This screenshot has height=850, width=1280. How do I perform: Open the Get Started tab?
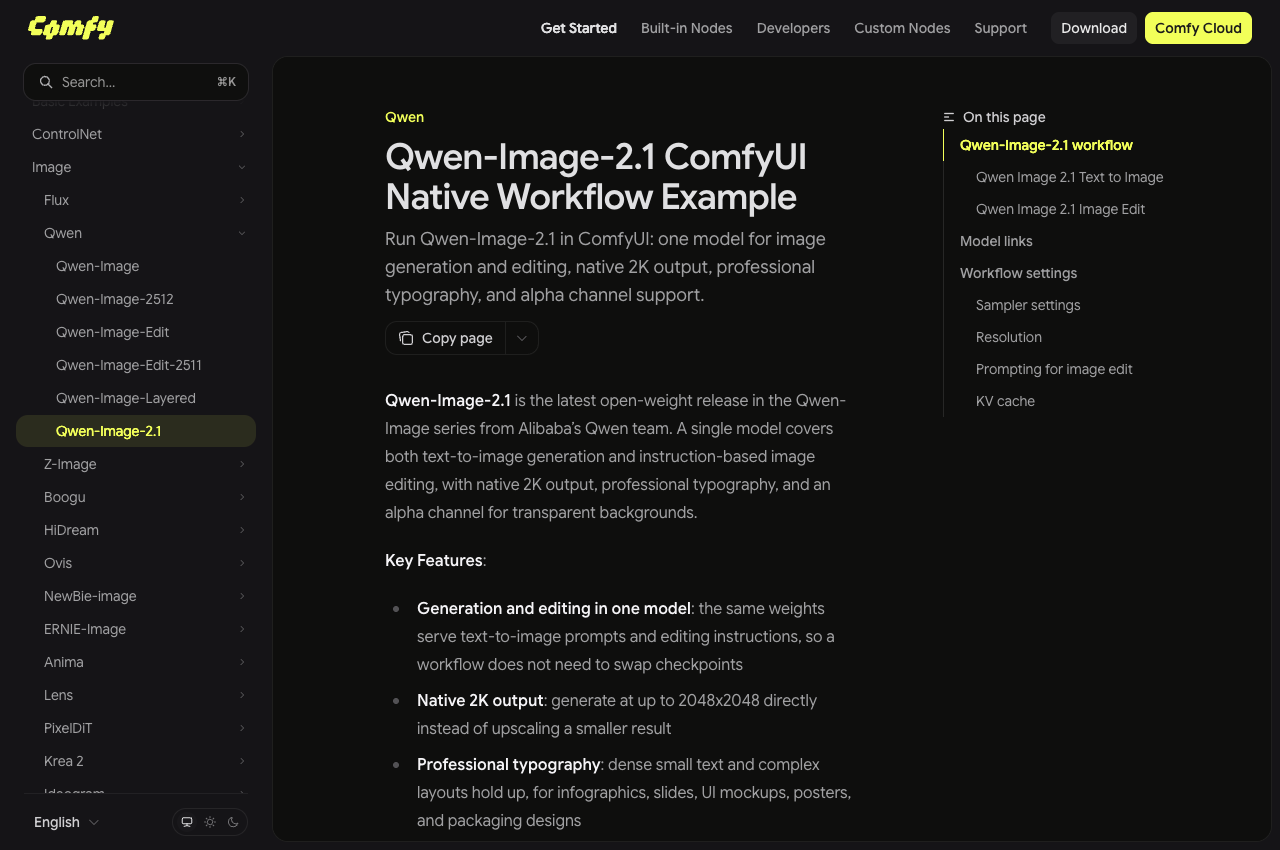[x=579, y=28]
